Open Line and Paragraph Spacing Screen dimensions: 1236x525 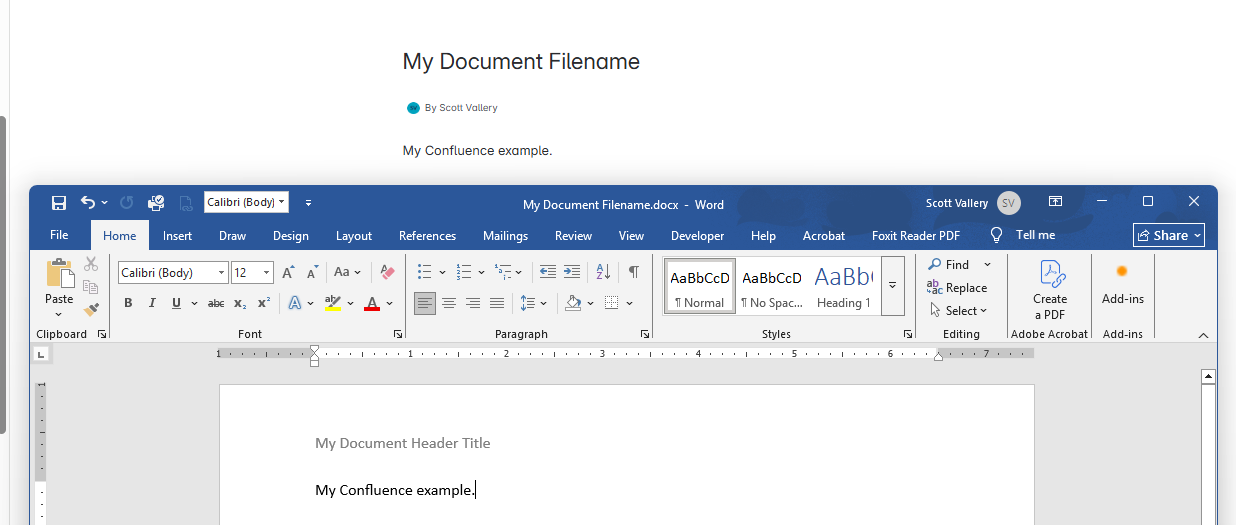(528, 303)
